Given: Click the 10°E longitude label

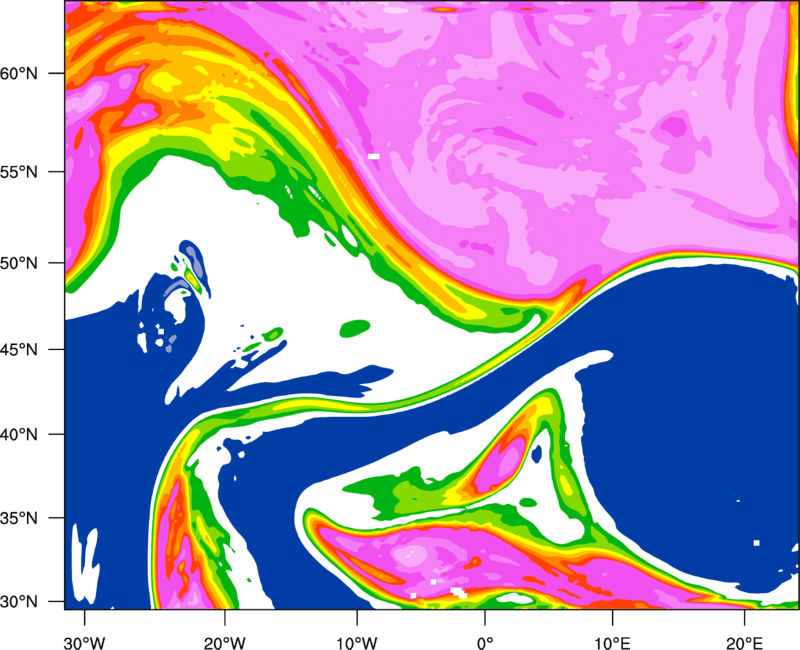Looking at the screenshot, I should [x=612, y=643].
